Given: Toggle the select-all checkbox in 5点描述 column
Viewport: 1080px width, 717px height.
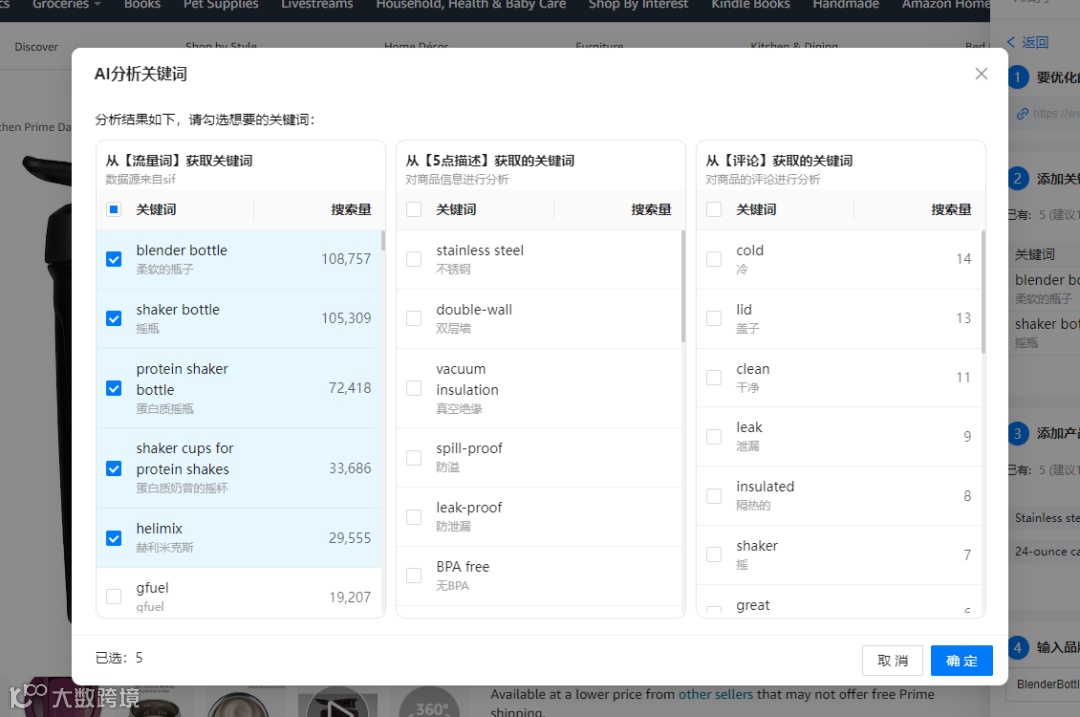Looking at the screenshot, I should [x=414, y=209].
